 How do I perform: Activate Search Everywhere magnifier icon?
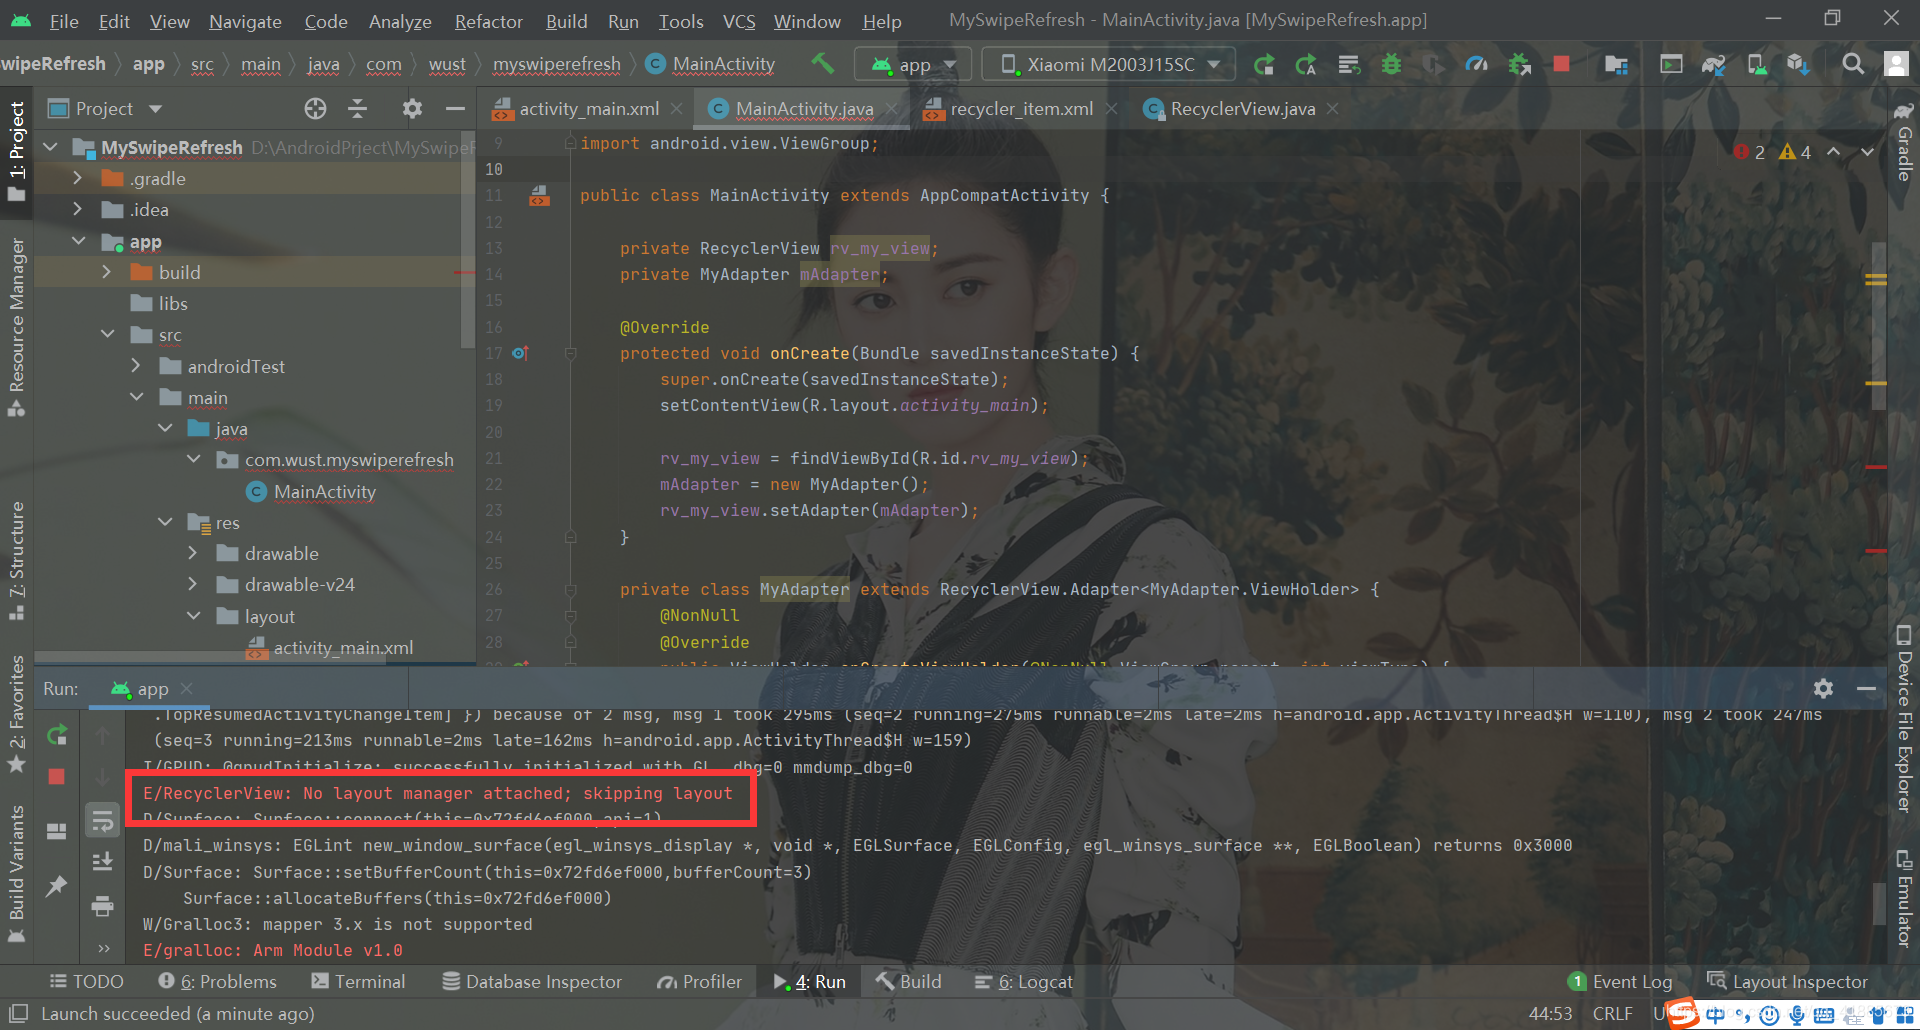click(1853, 63)
